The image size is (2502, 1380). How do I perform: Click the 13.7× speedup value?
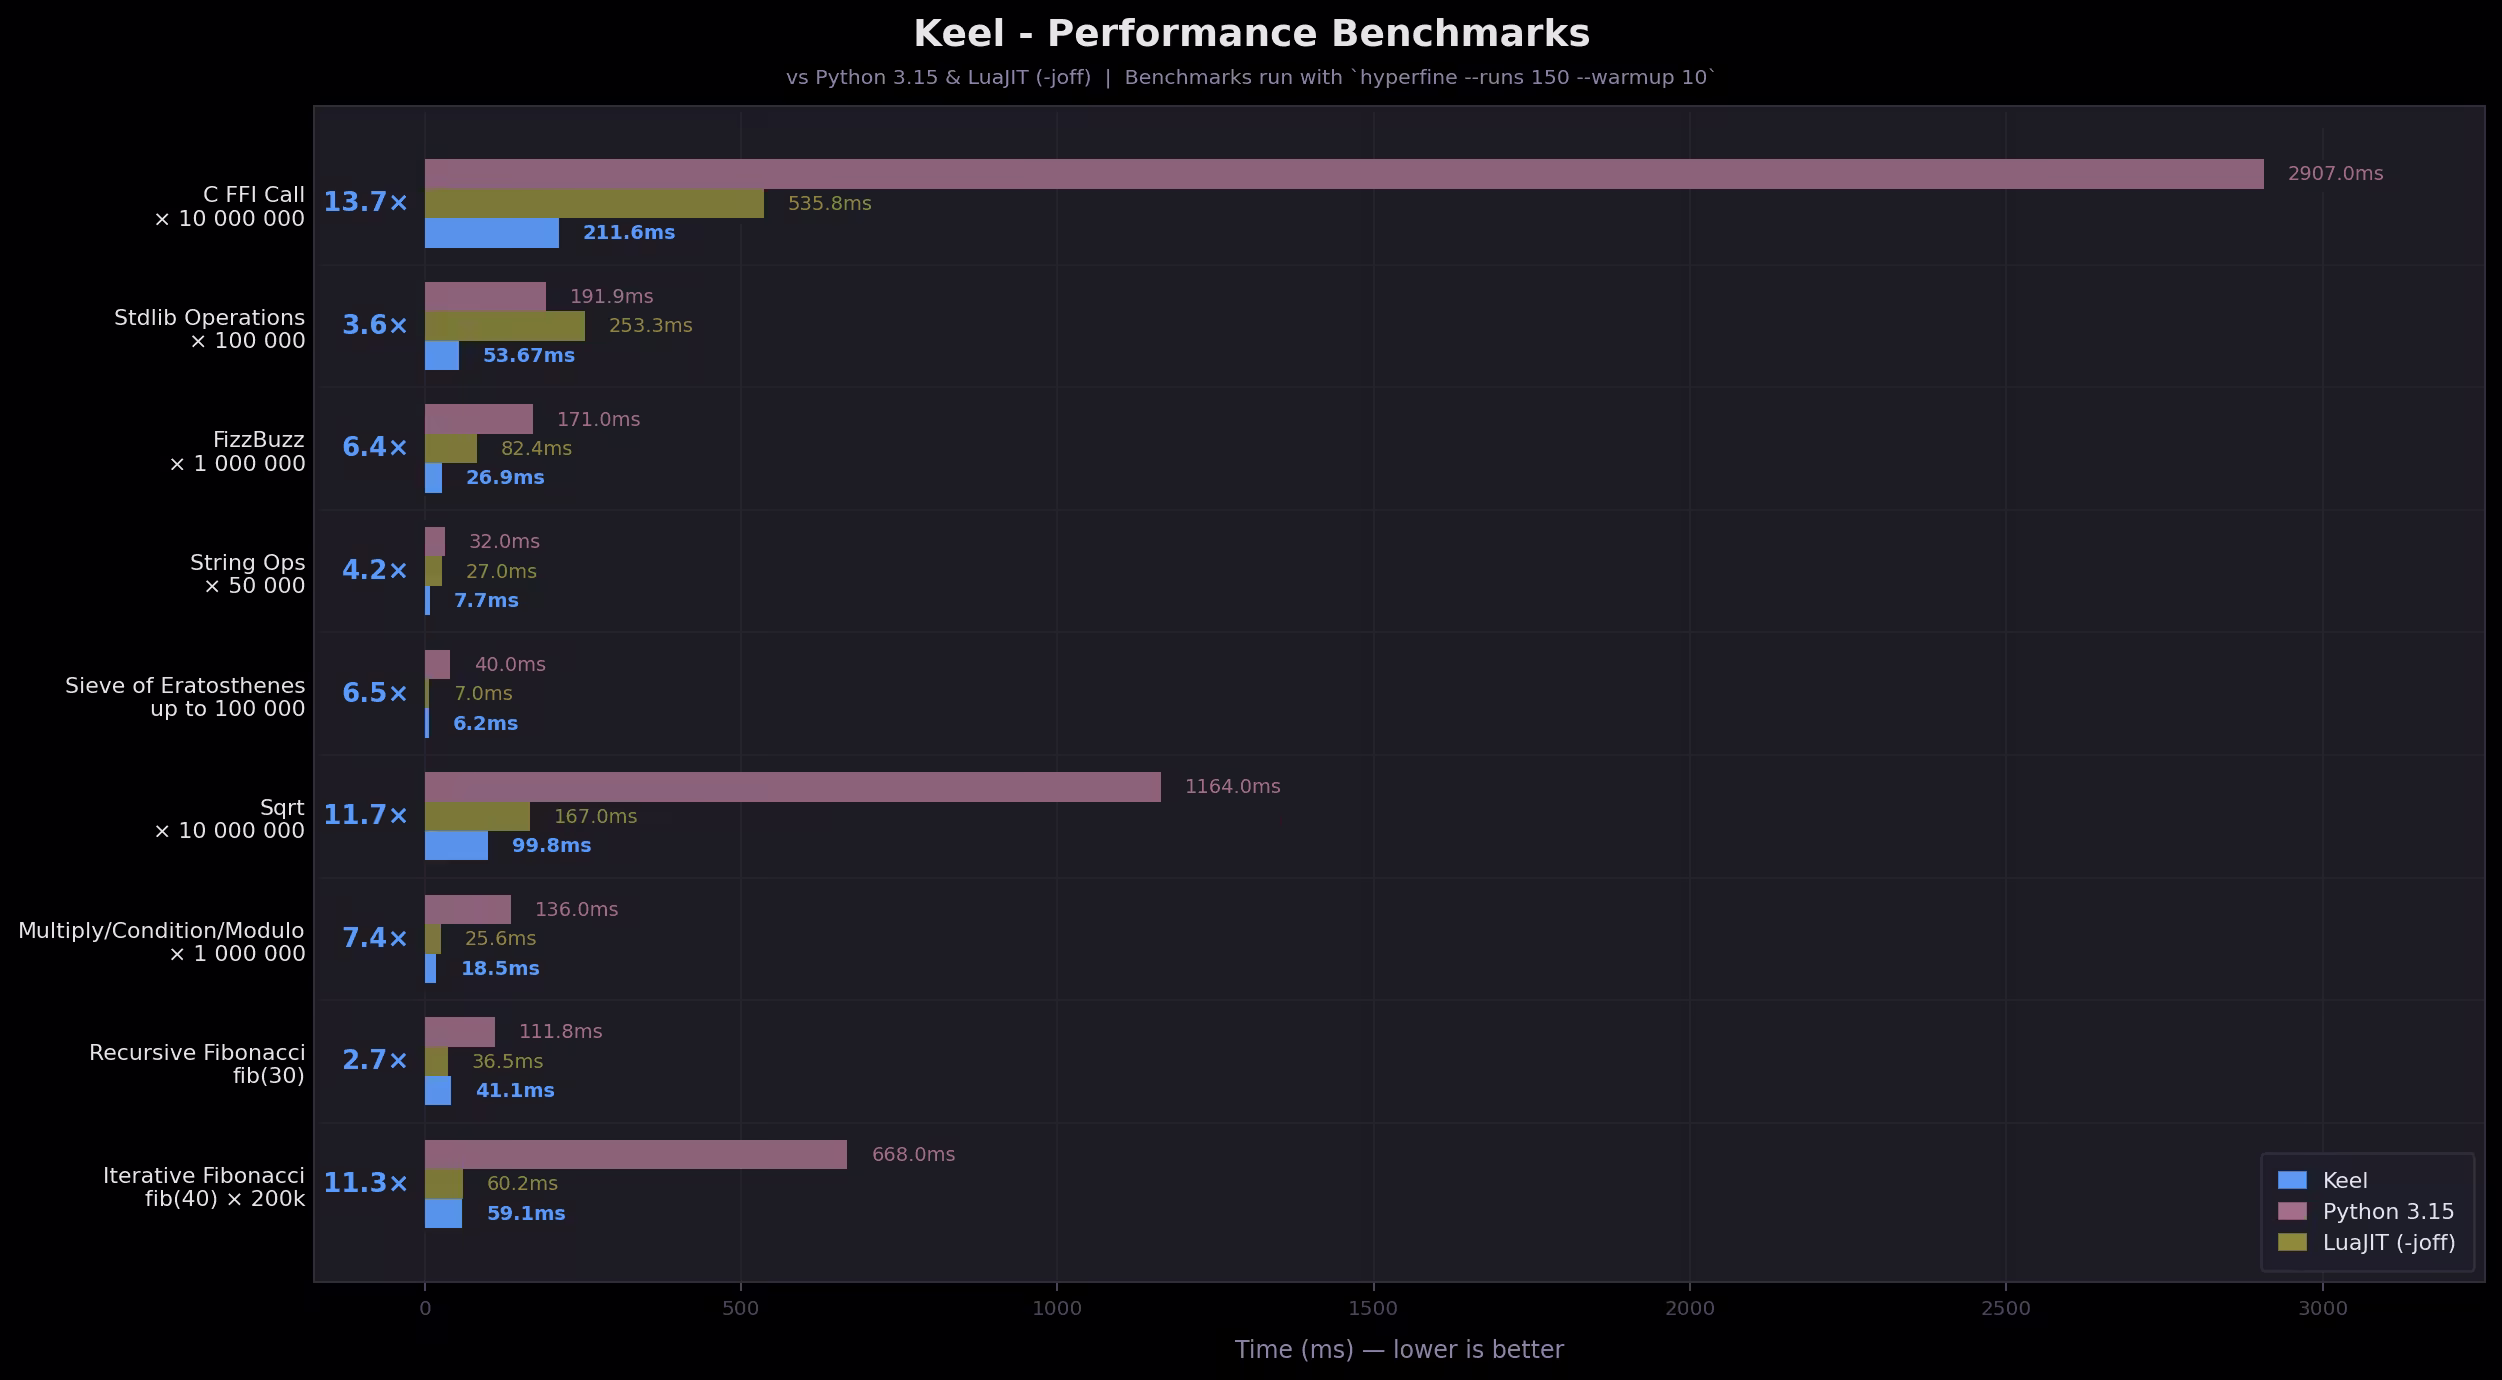point(365,202)
